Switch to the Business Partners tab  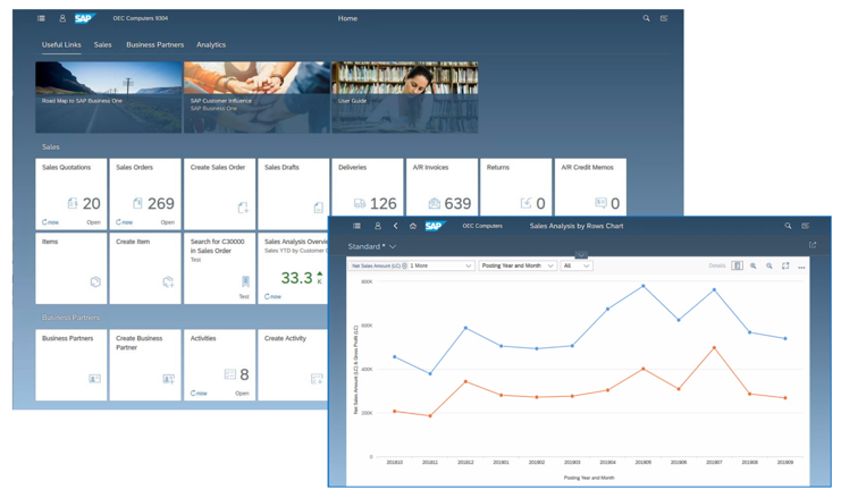point(155,45)
